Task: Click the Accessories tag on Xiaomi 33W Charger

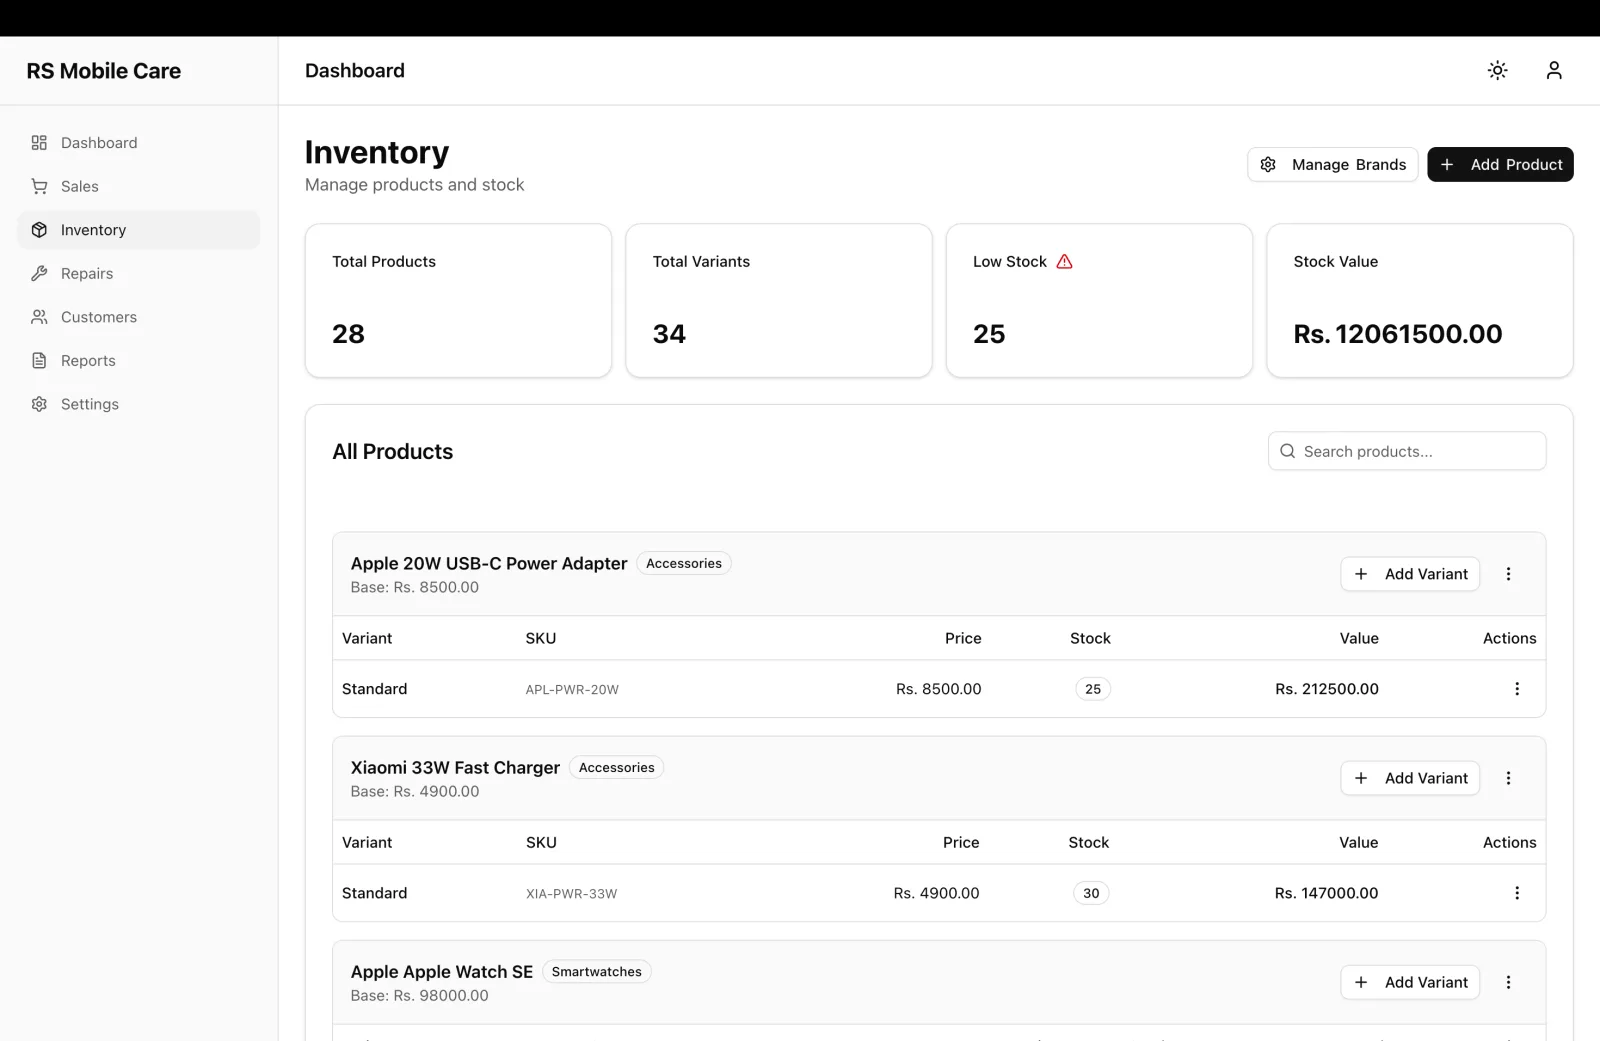Action: [x=617, y=767]
